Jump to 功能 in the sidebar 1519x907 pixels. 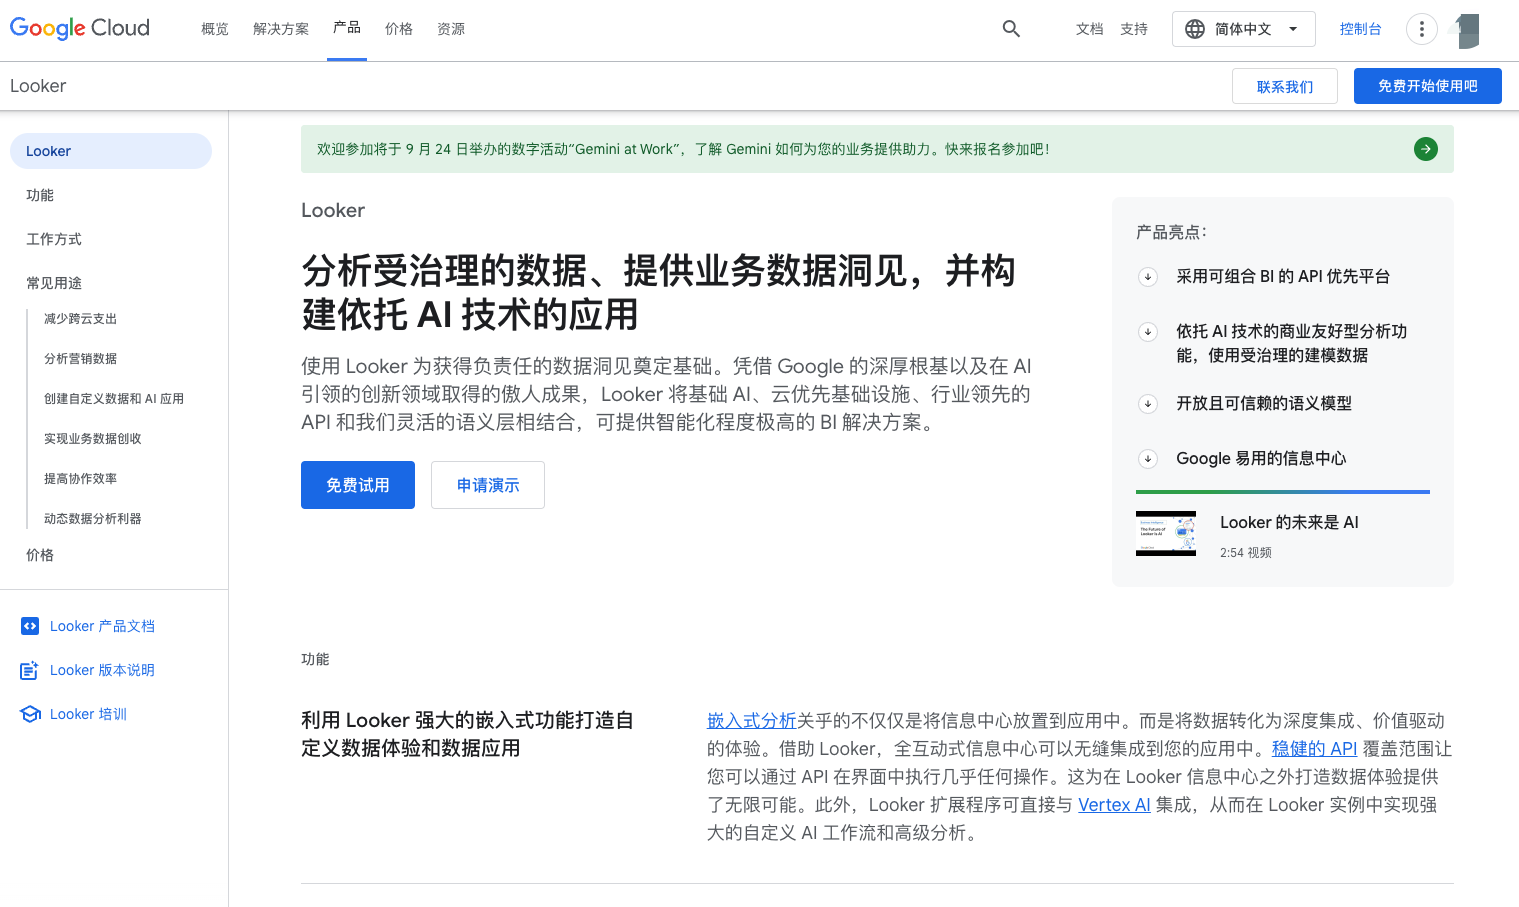pos(40,195)
